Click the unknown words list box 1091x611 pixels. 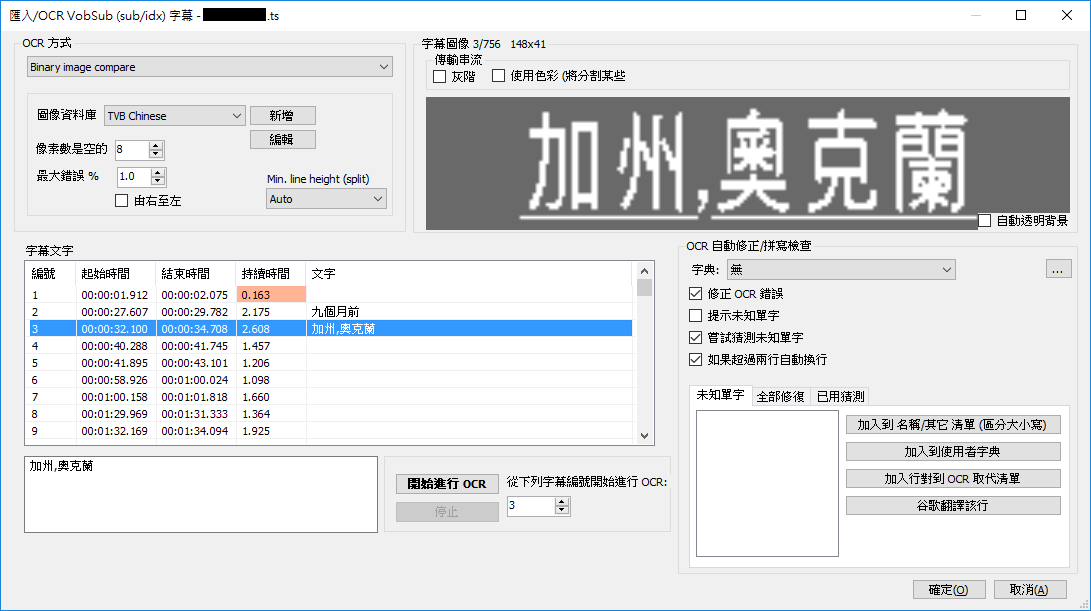point(767,484)
